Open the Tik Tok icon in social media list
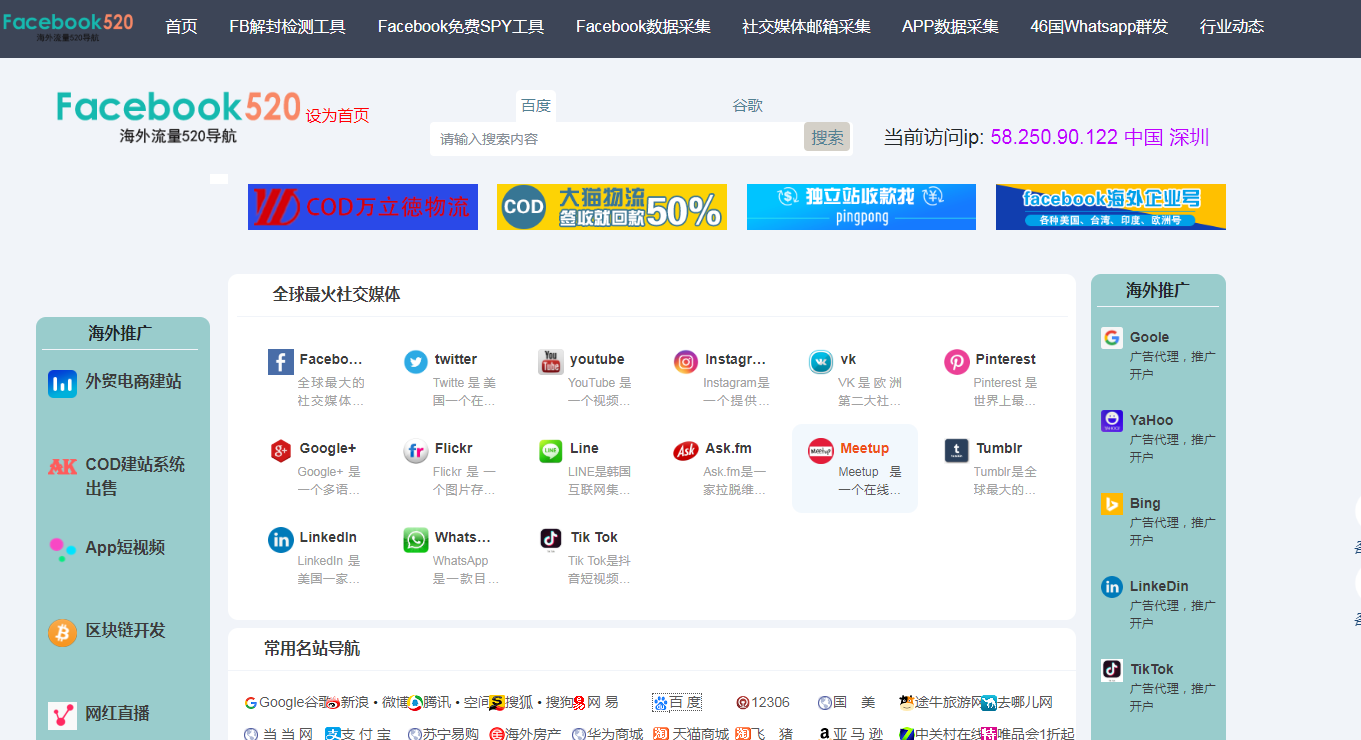Viewport: 1361px width, 740px height. [551, 540]
